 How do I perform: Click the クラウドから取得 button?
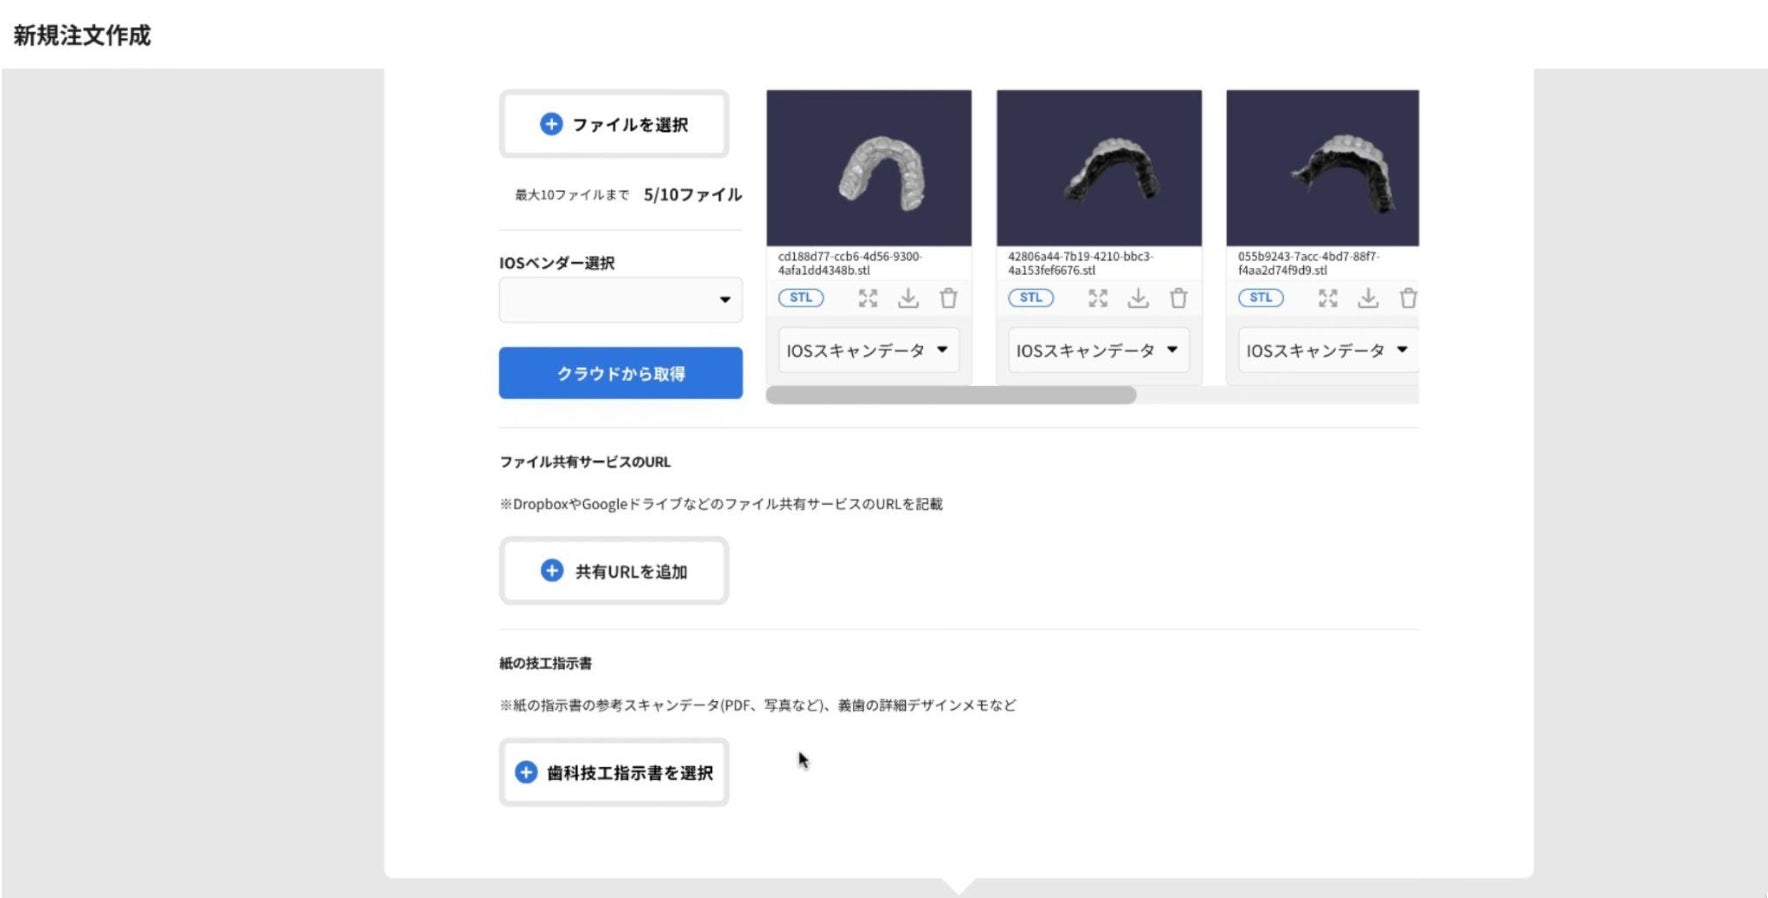click(x=621, y=373)
